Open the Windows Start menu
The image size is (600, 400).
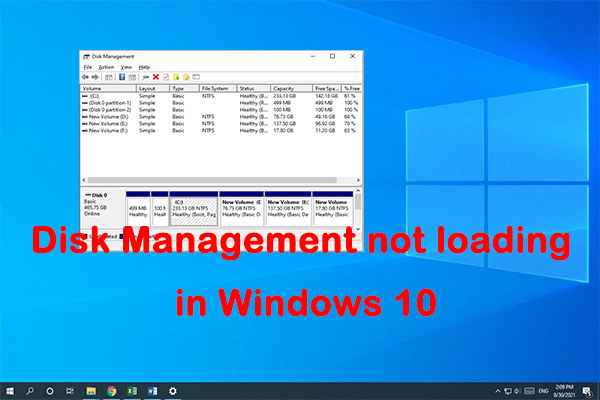coord(10,391)
